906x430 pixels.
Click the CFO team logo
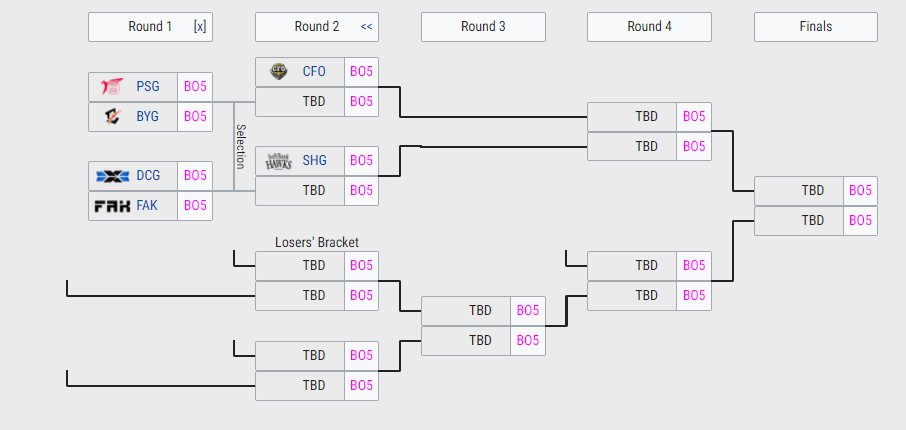coord(279,72)
